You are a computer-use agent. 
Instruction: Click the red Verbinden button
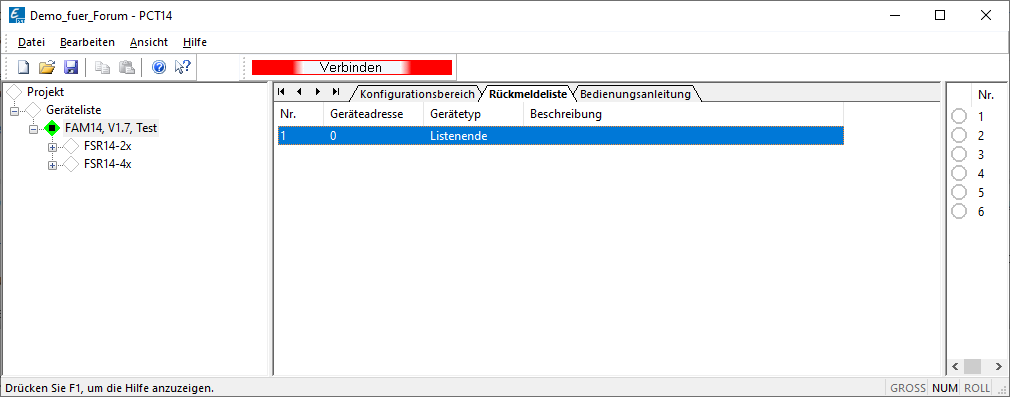coord(352,67)
